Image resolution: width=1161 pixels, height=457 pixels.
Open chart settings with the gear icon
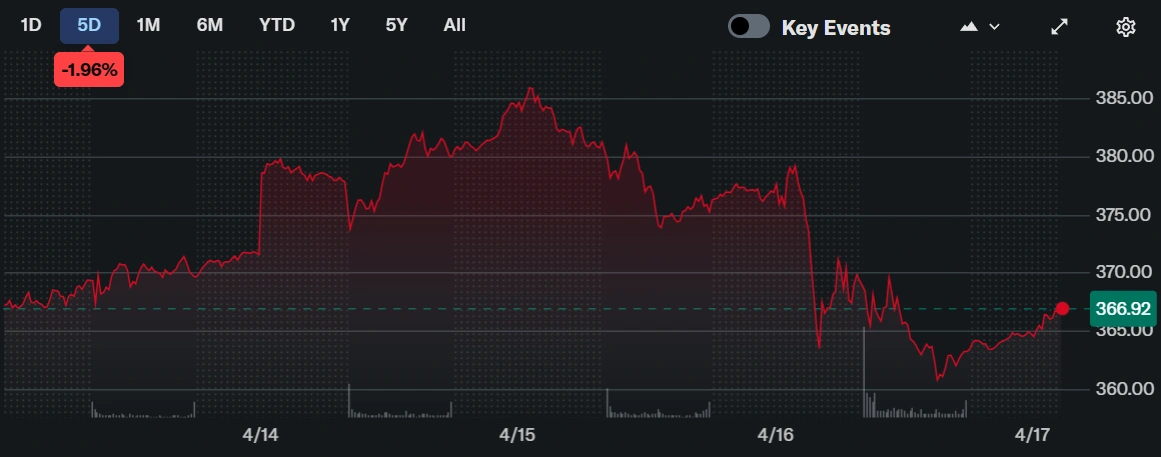[x=1126, y=27]
